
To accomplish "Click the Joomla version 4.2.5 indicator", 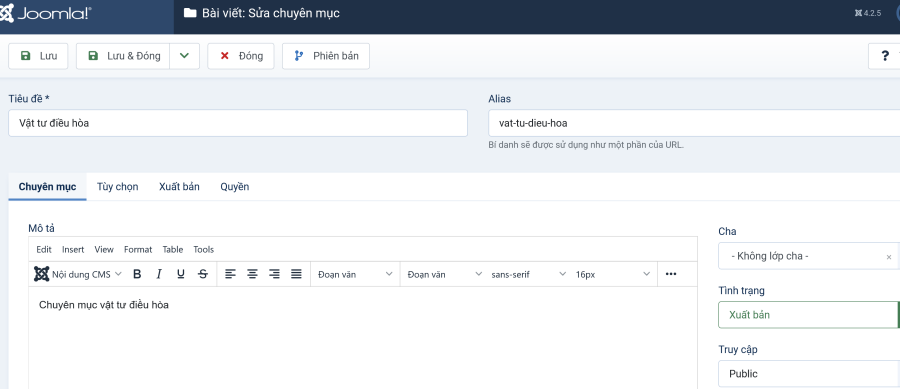I will pyautogui.click(x=868, y=13).
